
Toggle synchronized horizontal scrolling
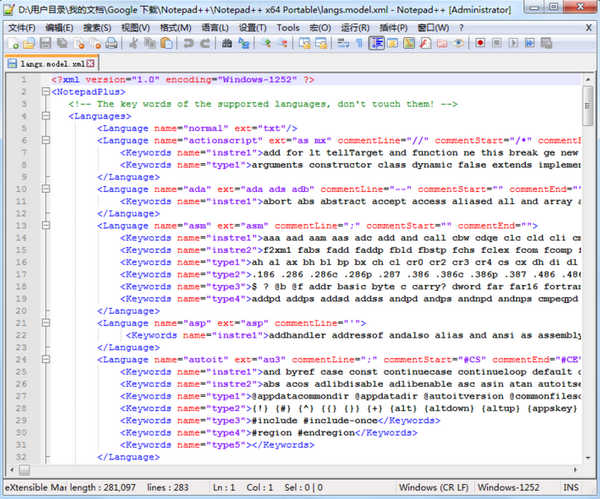[x=321, y=43]
